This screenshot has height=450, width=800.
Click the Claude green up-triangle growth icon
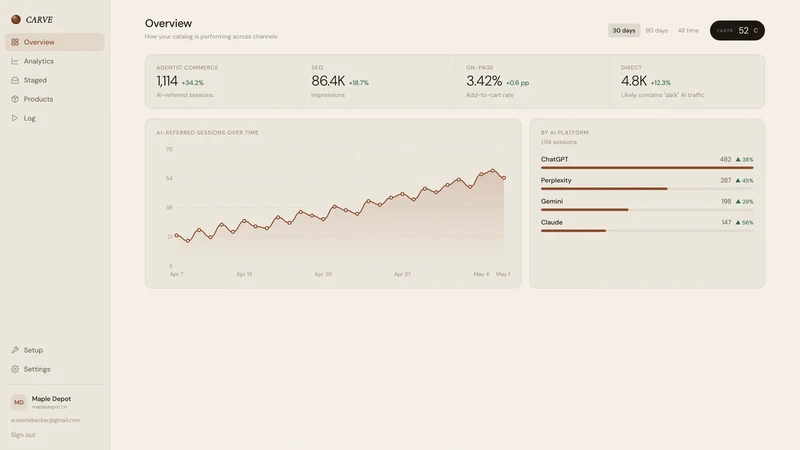pyautogui.click(x=738, y=222)
